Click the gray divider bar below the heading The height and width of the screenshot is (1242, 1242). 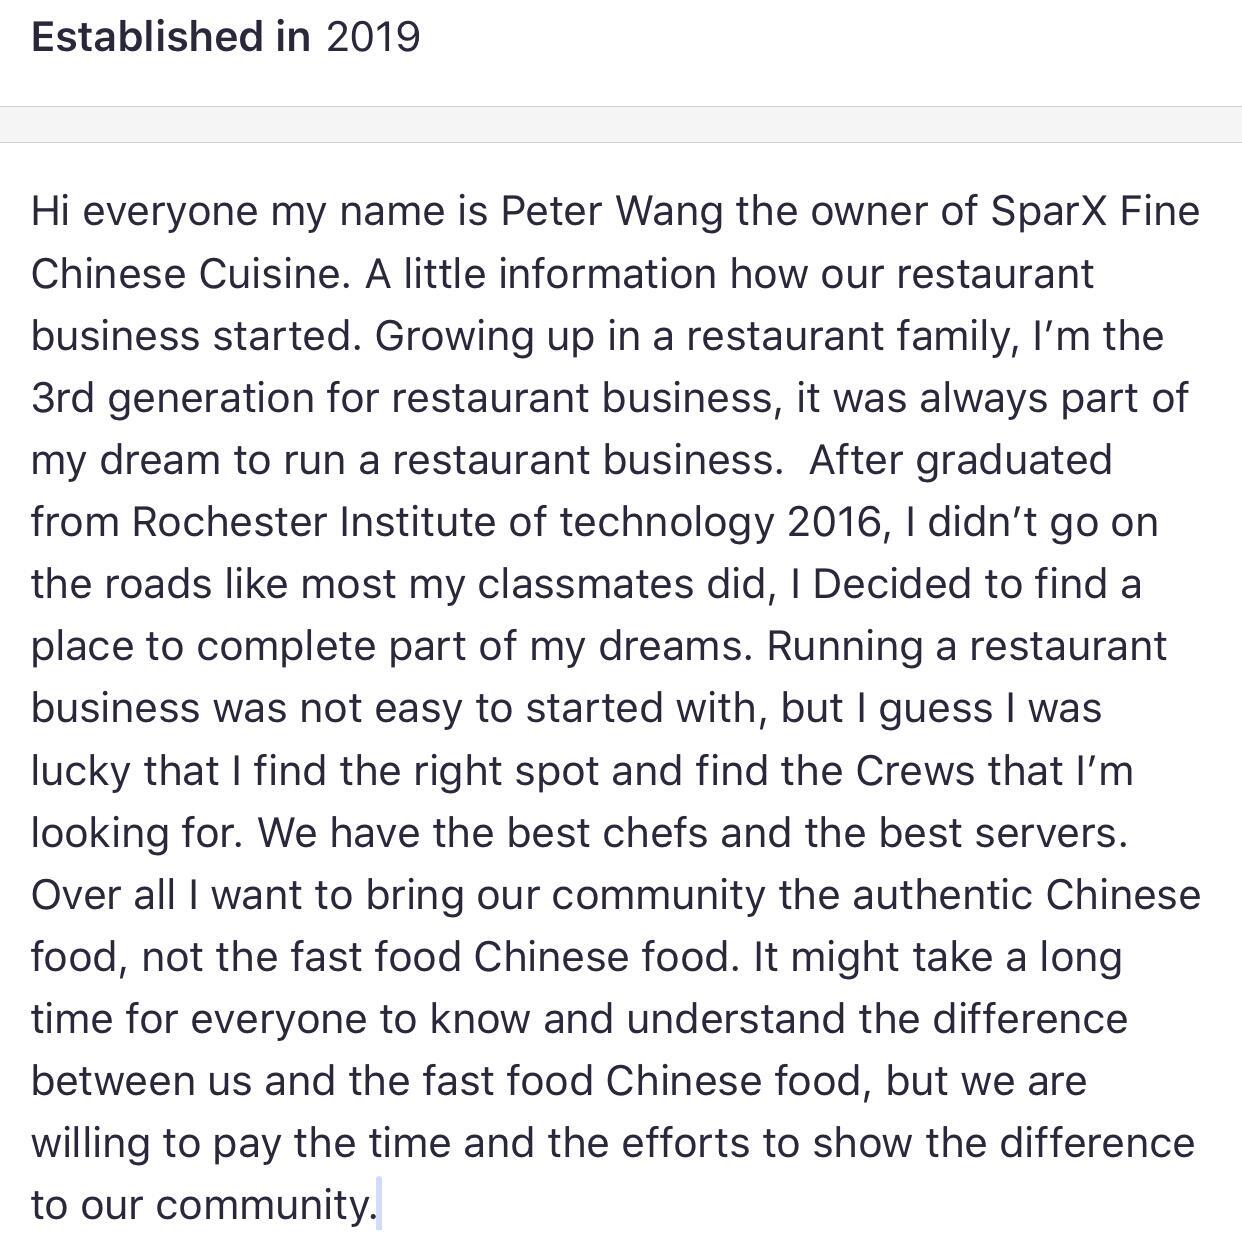pos(621,125)
